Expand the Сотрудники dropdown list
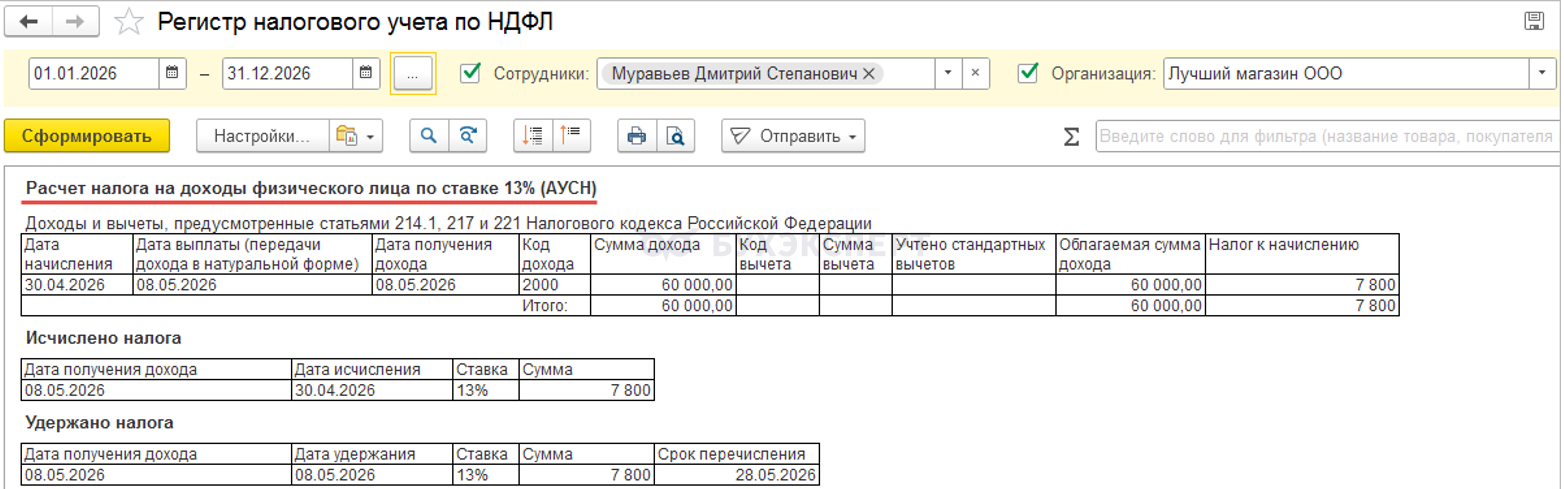This screenshot has width=1564, height=489. pyautogui.click(x=948, y=73)
